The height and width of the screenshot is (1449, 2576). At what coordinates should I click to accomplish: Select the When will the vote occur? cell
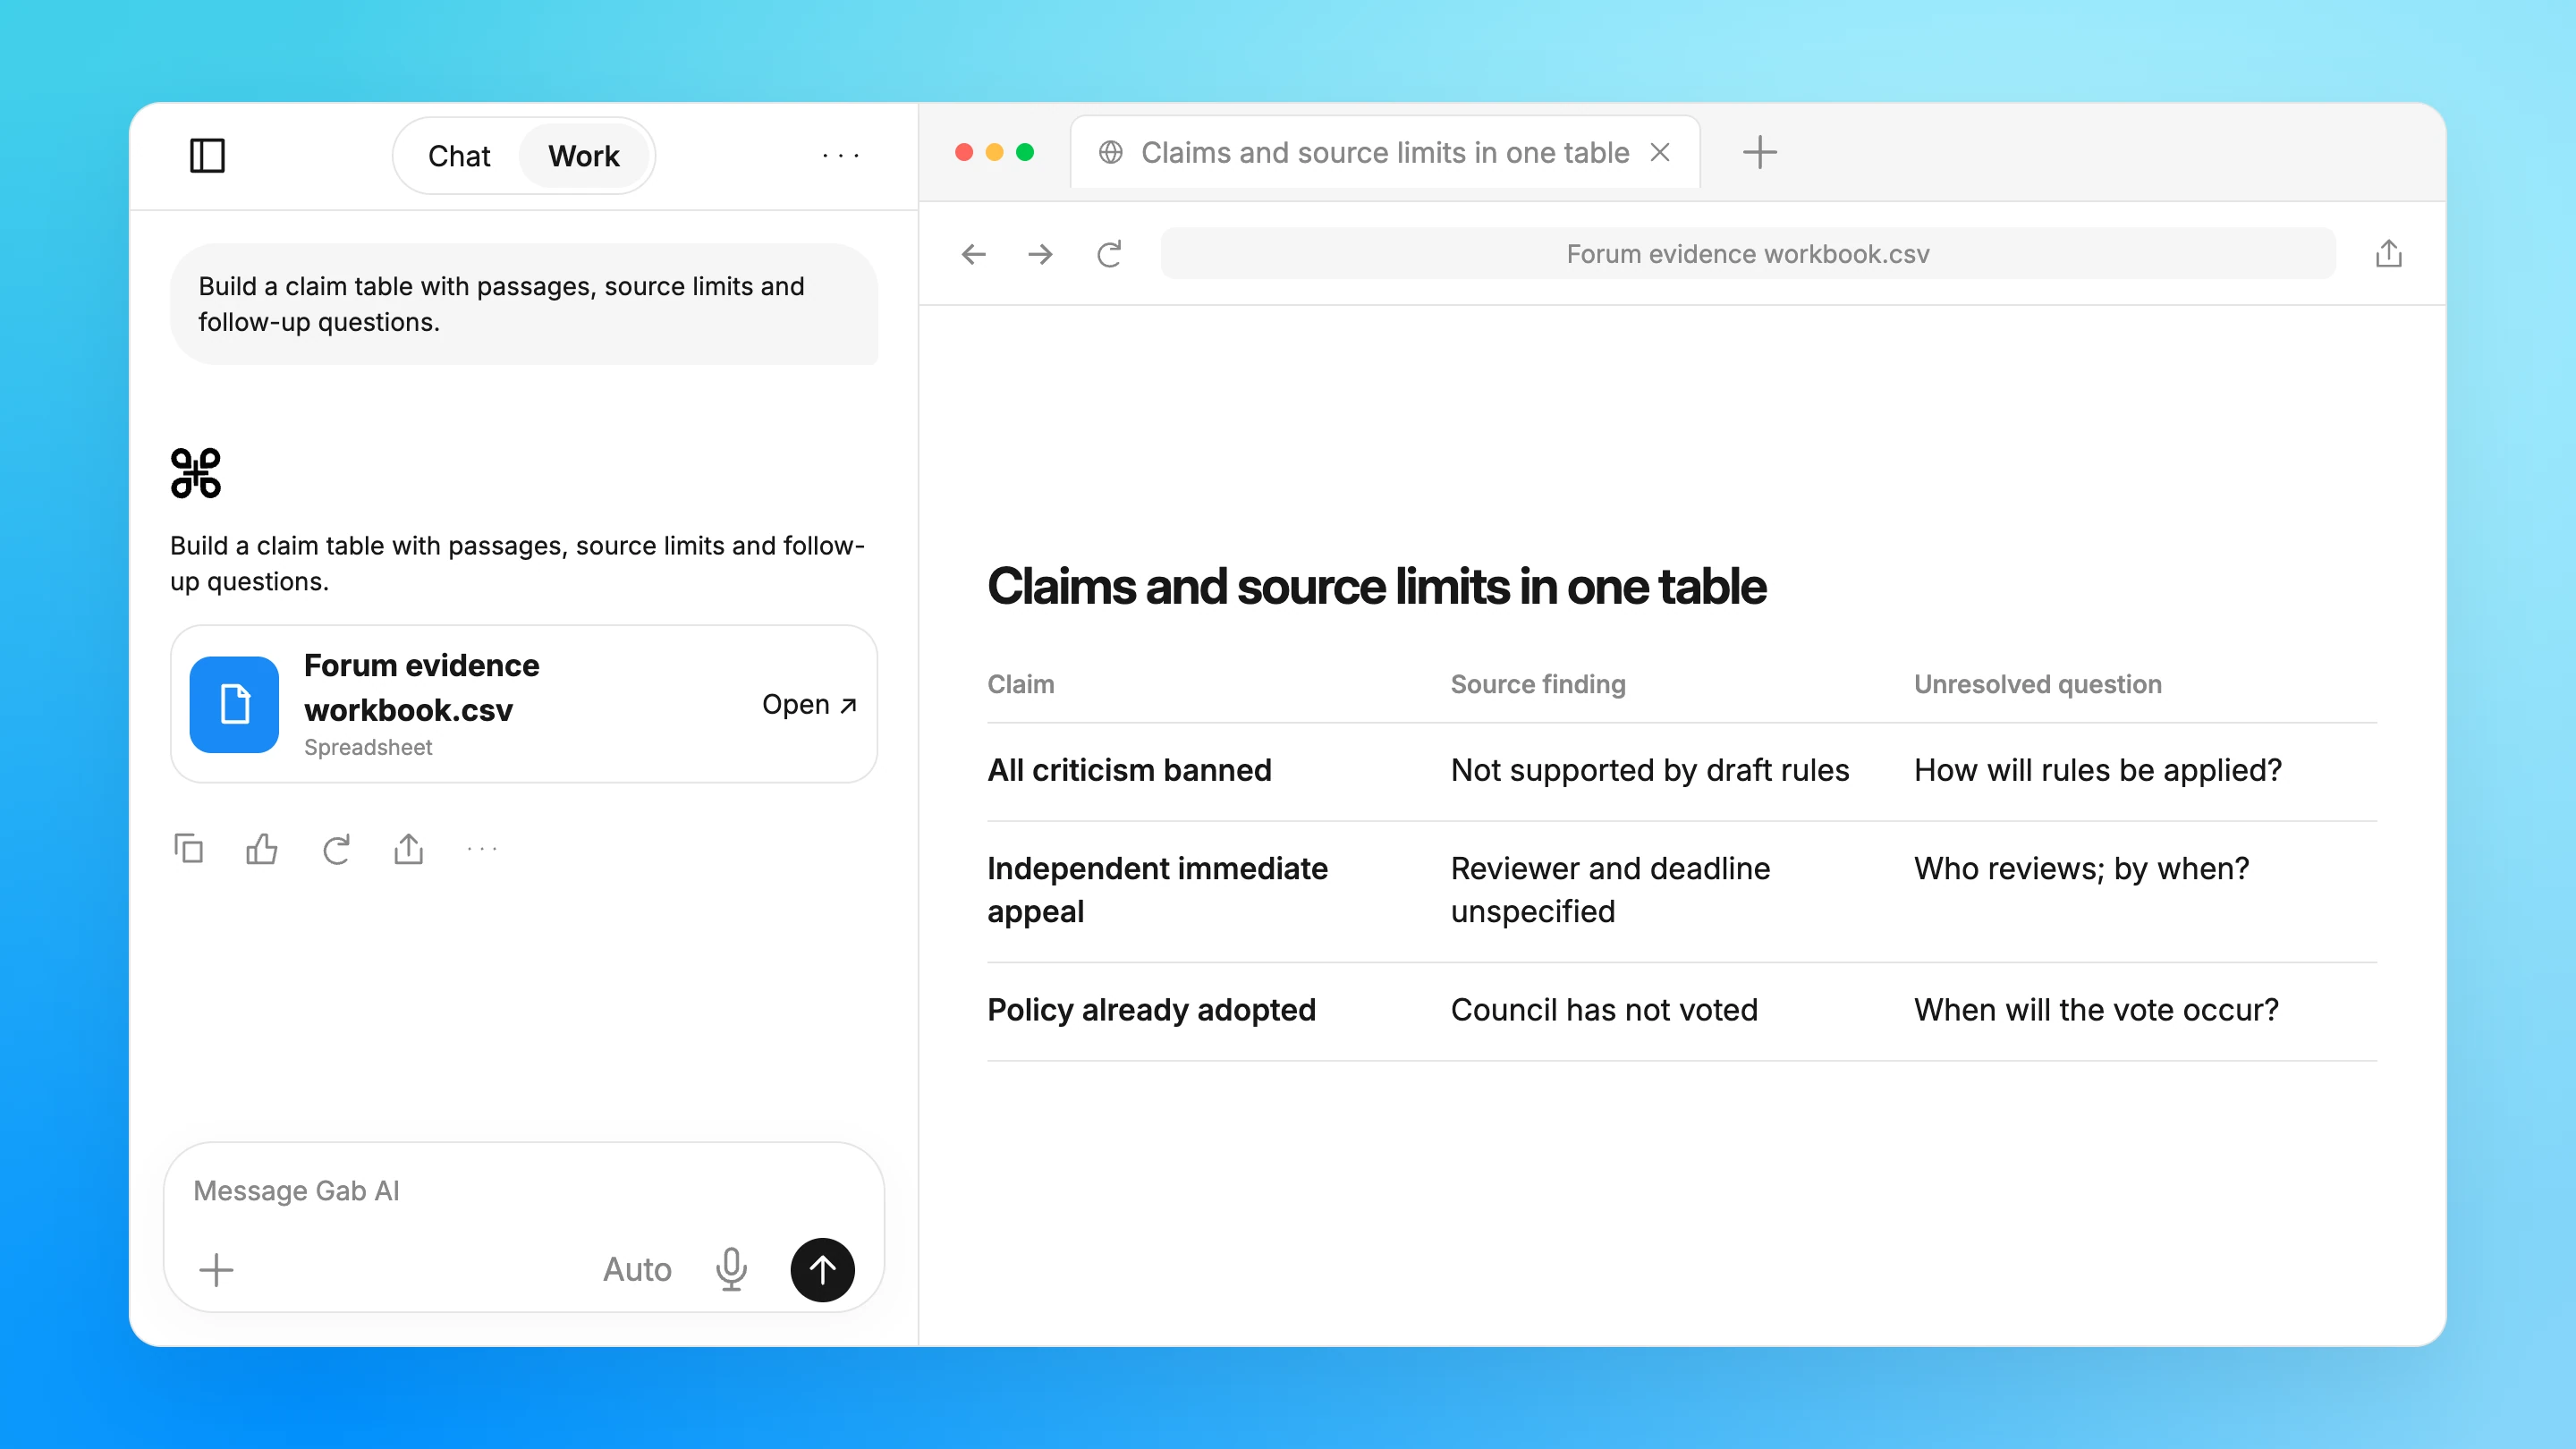[x=2096, y=1010]
